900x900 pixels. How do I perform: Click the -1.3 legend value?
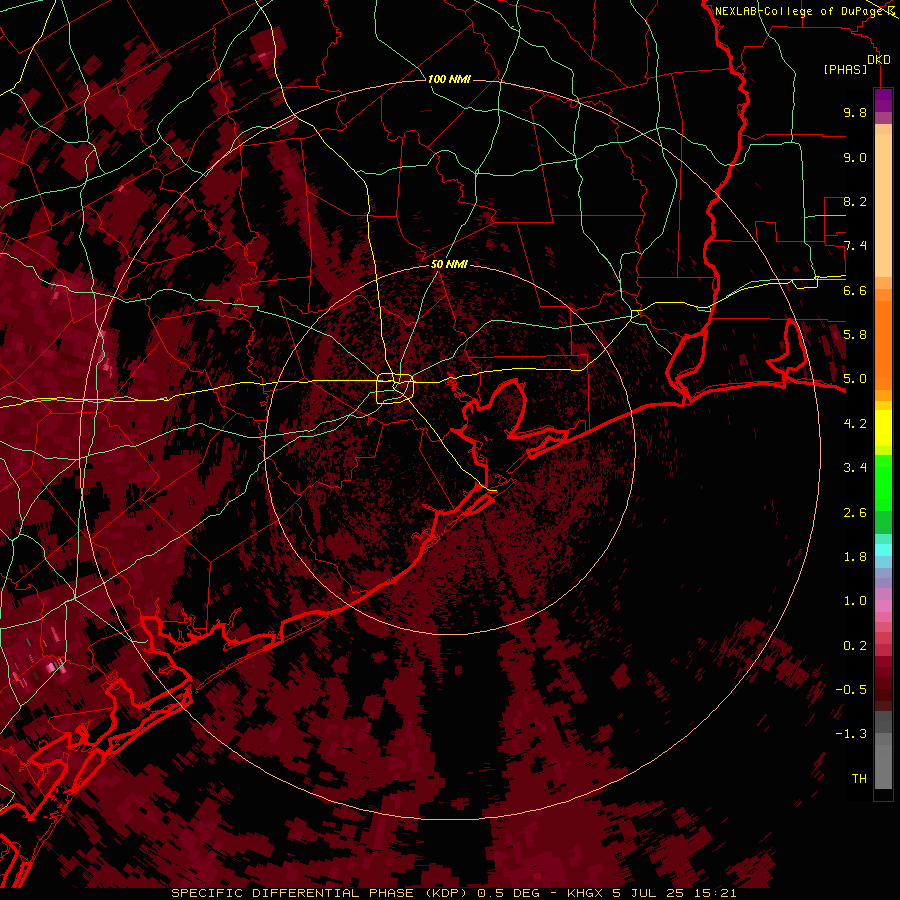point(851,734)
